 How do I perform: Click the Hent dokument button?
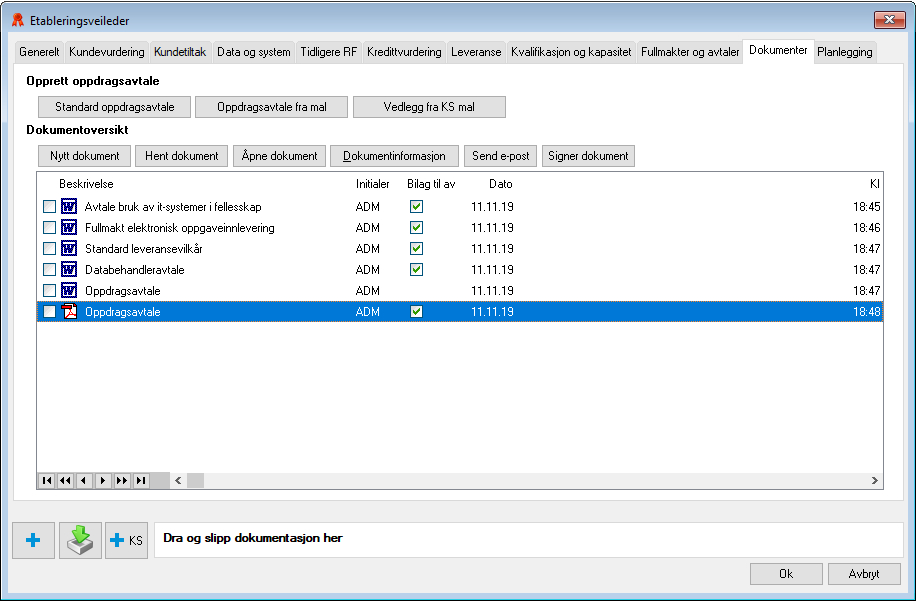tap(182, 156)
